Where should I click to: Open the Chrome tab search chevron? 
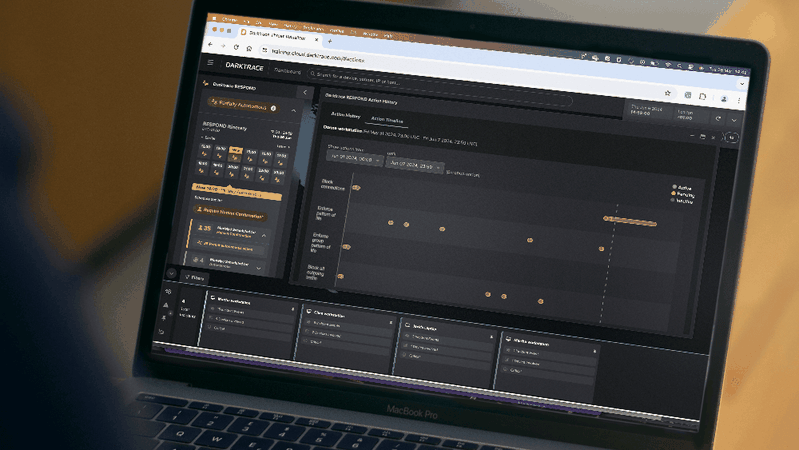742,84
